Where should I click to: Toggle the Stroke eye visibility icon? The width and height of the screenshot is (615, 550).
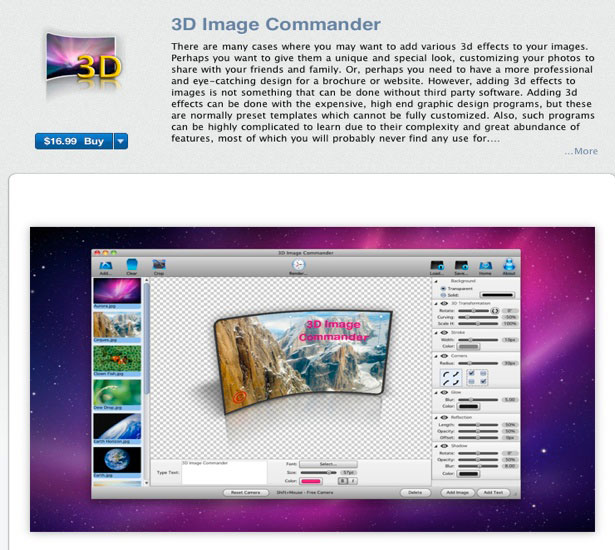pos(444,333)
